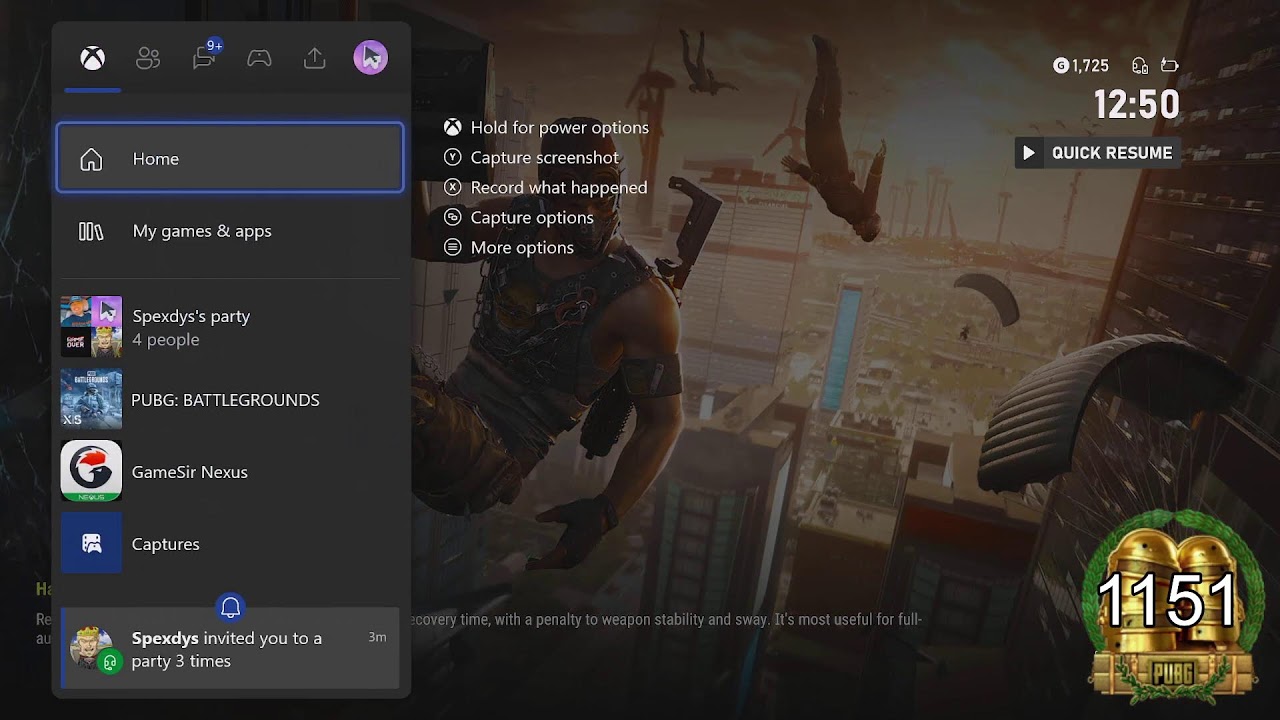Click the Xbox button icon beside power options
The height and width of the screenshot is (720, 1280).
pos(453,127)
